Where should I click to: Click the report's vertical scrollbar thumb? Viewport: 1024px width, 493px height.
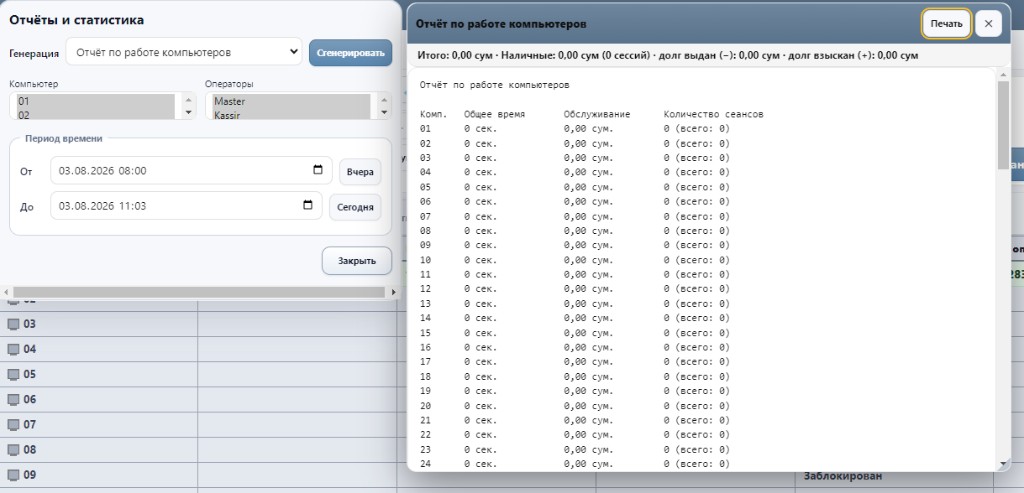pos(1004,124)
